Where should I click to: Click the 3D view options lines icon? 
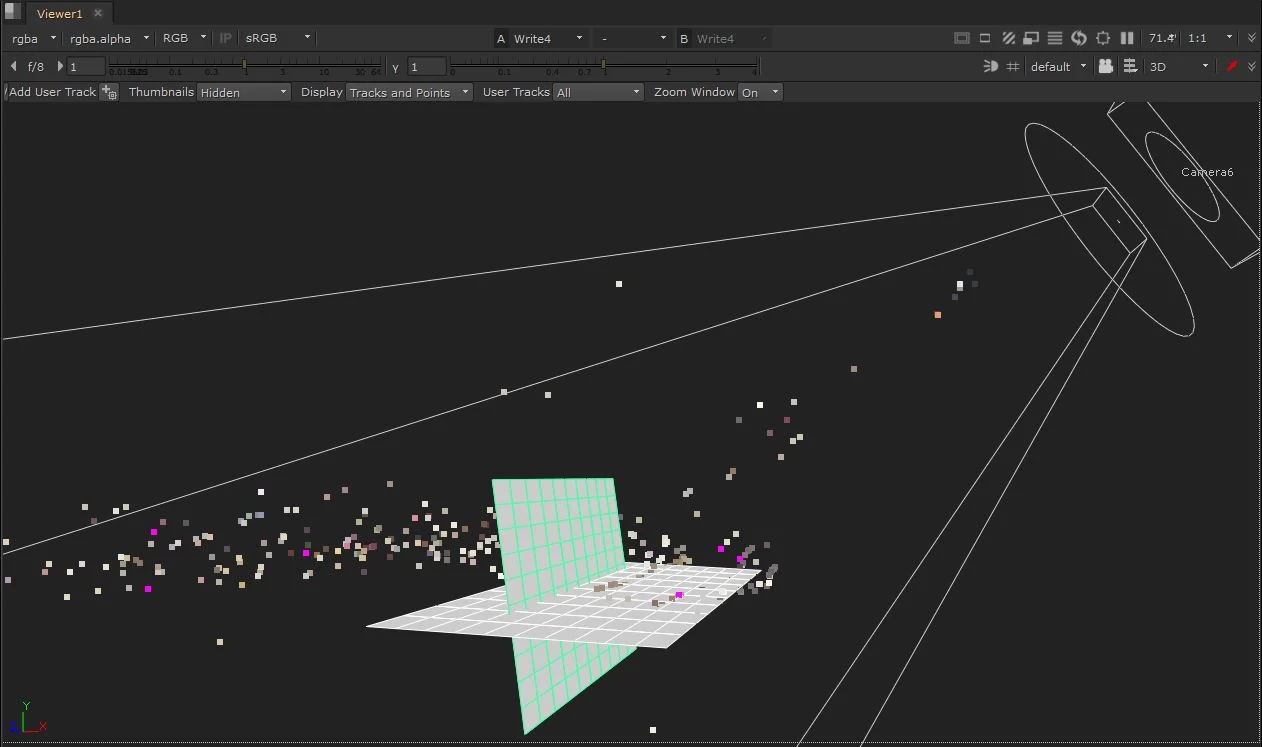click(1130, 66)
